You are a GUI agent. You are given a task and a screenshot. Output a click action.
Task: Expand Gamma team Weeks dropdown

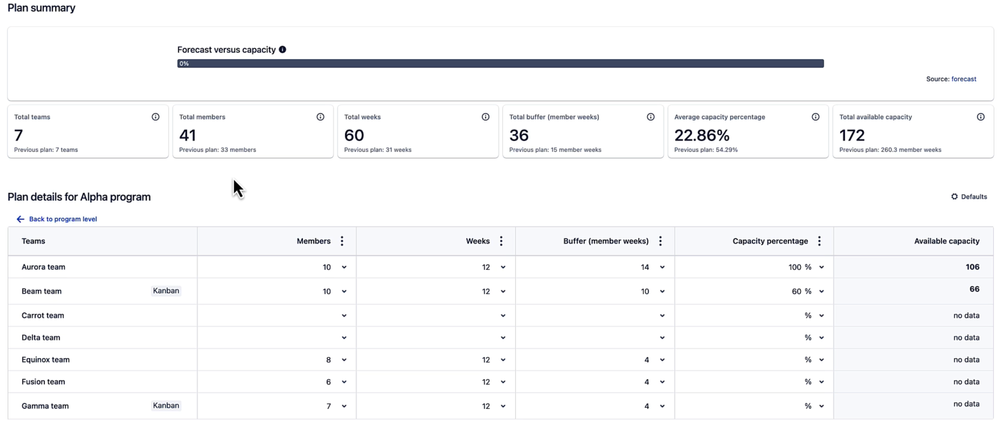coord(503,406)
